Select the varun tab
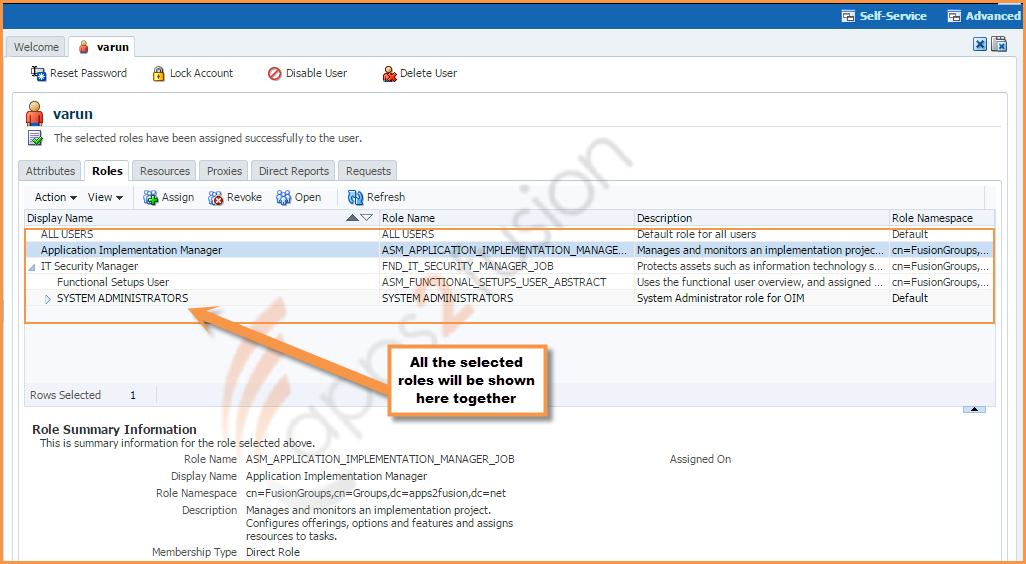Screen dimensions: 1026x564 click(x=103, y=47)
